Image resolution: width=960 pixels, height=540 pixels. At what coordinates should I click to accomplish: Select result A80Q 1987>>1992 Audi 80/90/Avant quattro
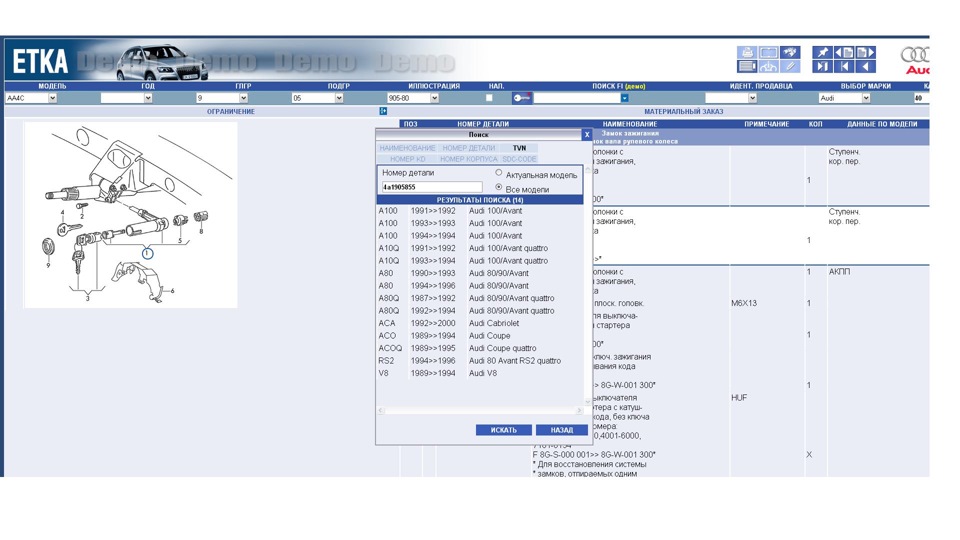(479, 298)
